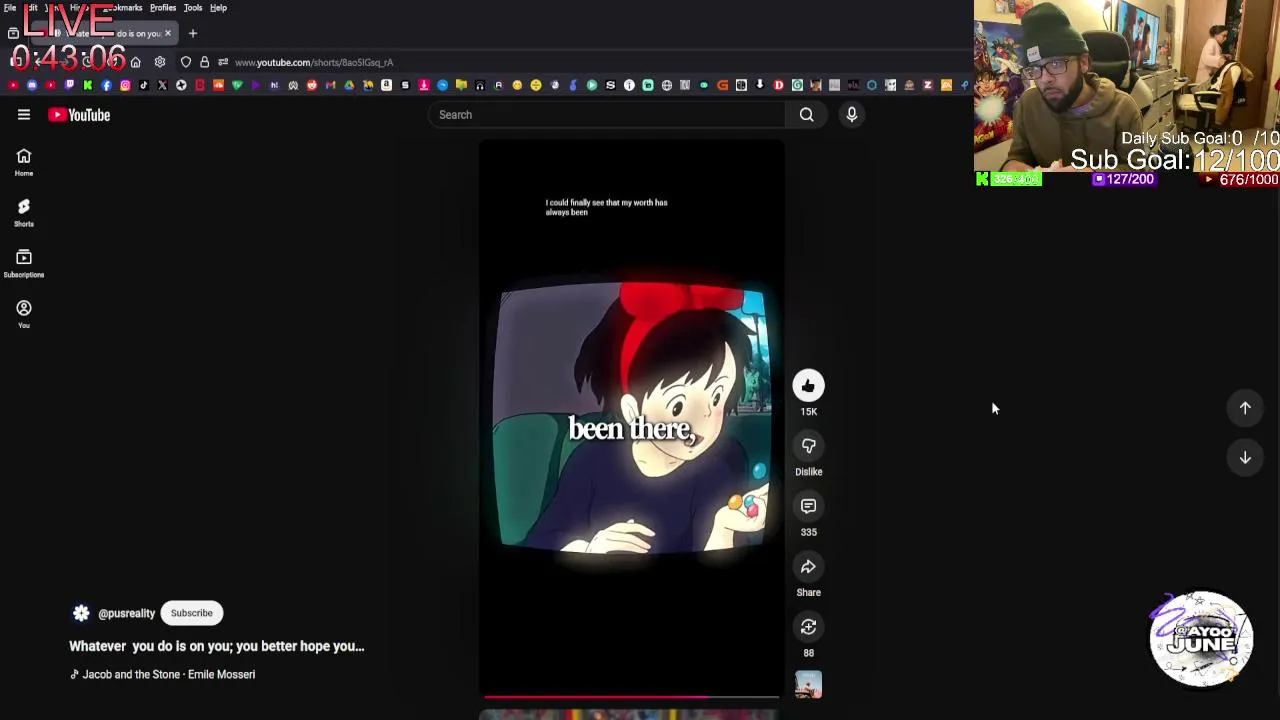Focus the YouTube Search field
The image size is (1280, 720).
coord(606,115)
